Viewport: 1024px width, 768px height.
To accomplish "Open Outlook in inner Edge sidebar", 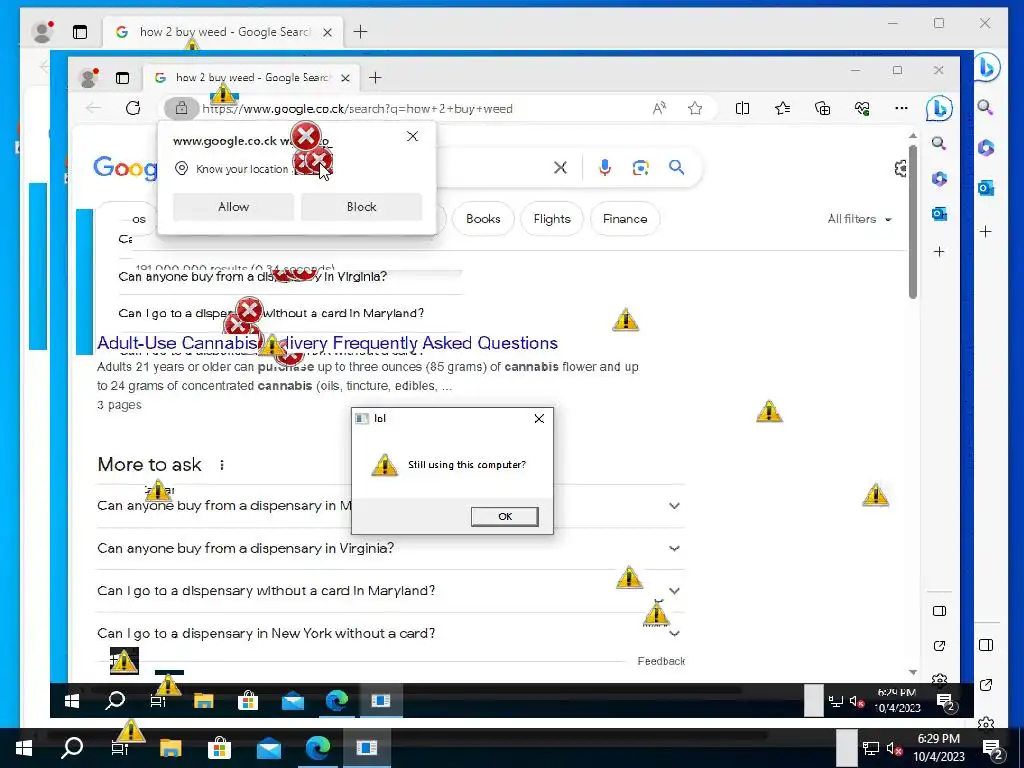I will click(x=939, y=214).
